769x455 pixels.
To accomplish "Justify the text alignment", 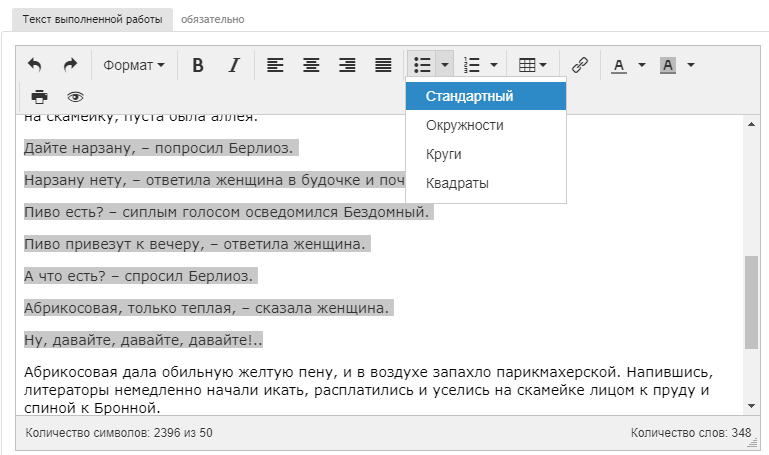I will click(383, 65).
